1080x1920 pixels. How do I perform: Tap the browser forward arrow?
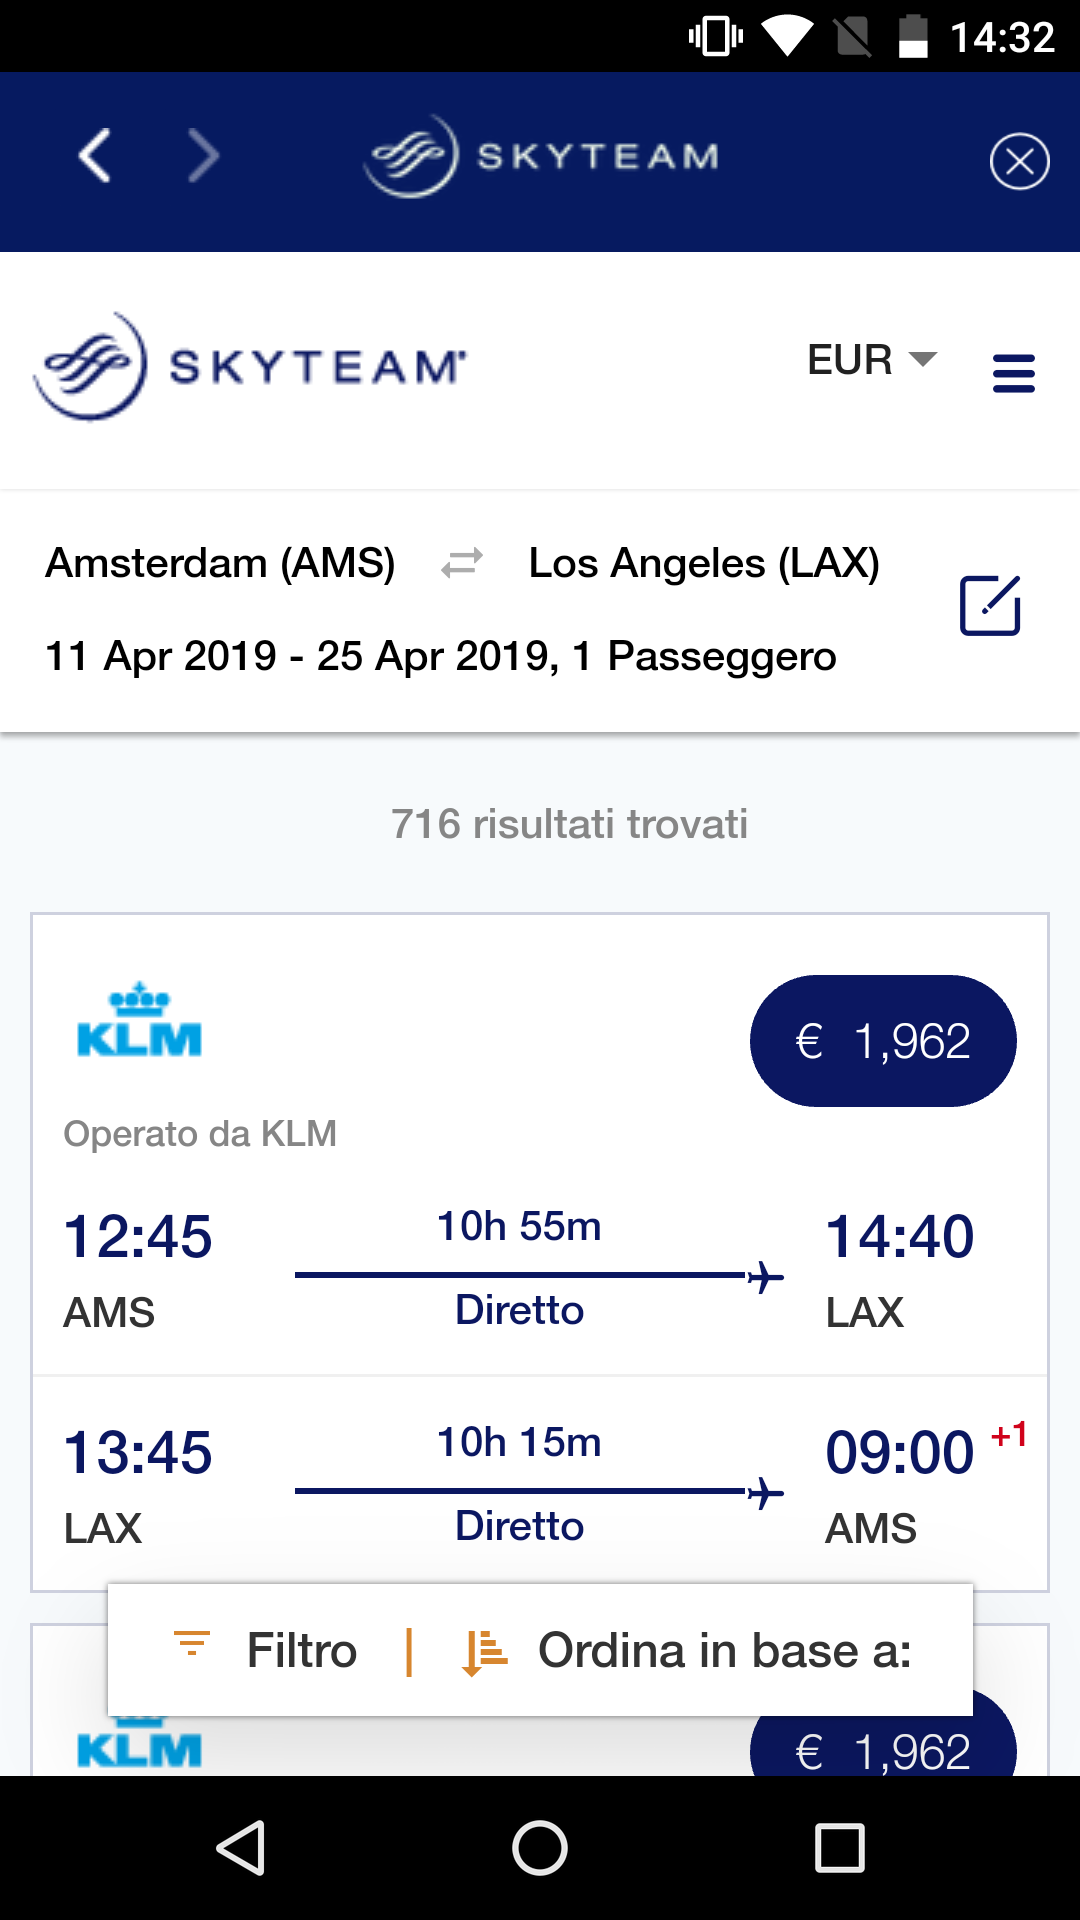pos(203,157)
